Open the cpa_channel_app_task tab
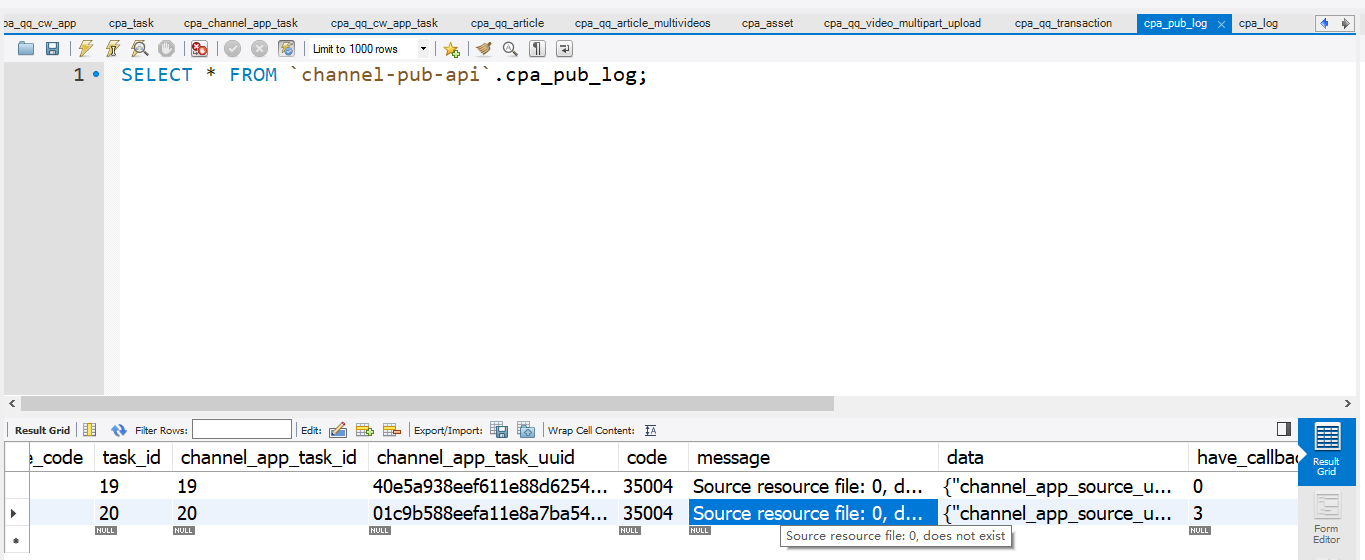The image size is (1365, 560). point(240,23)
